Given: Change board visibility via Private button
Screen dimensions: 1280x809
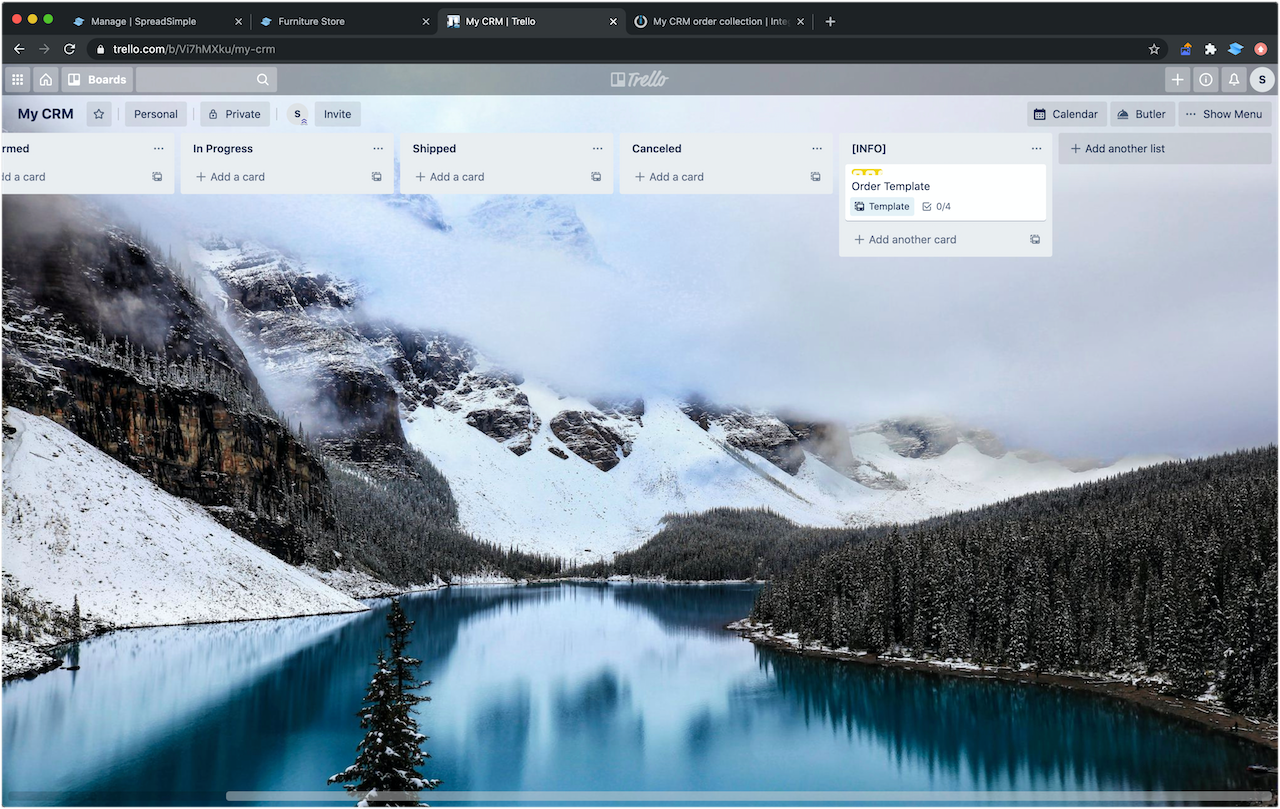Looking at the screenshot, I should pyautogui.click(x=234, y=114).
